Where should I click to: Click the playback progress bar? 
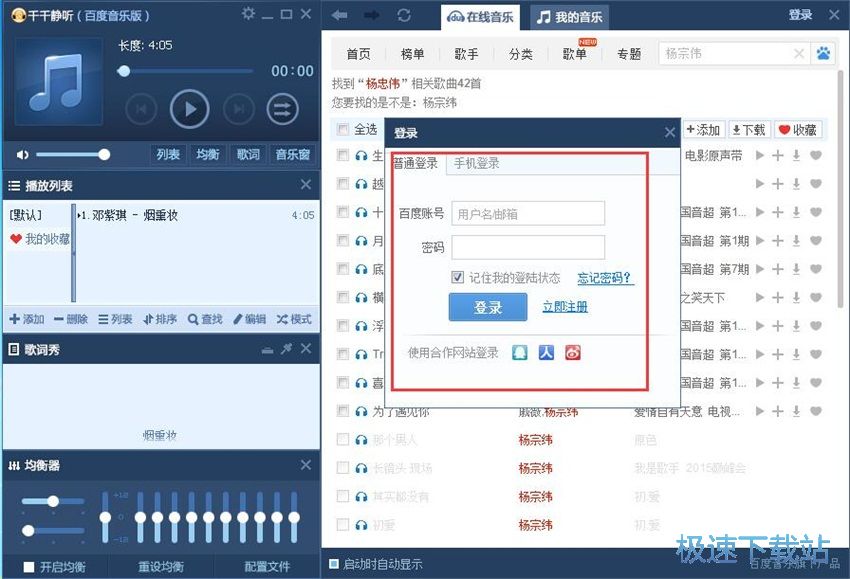[x=185, y=71]
